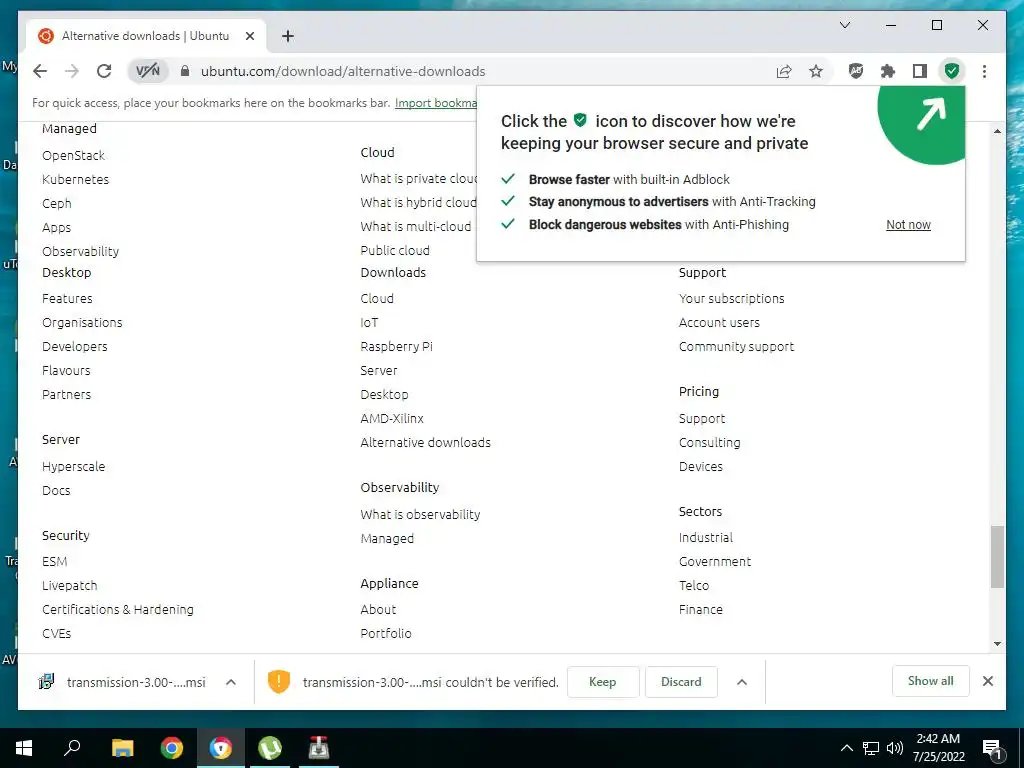This screenshot has width=1024, height=768.
Task: Open uTorrent from the taskbar
Action: [x=269, y=748]
